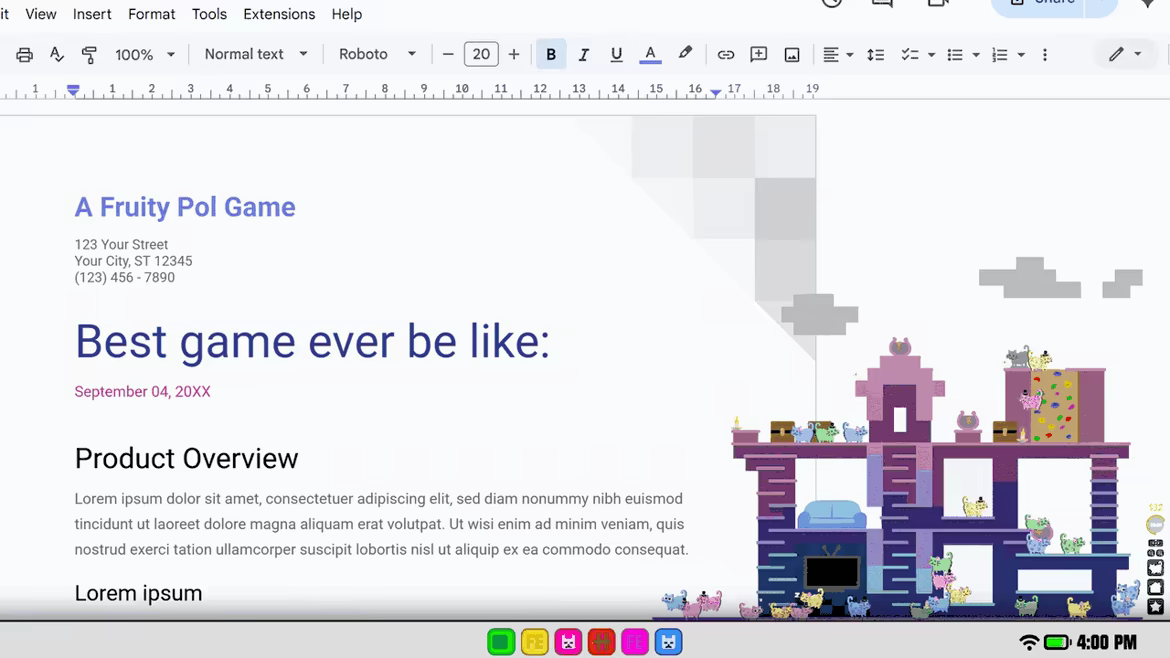Screen dimensions: 1170x658
Task: Open the Tools menu
Action: click(209, 14)
